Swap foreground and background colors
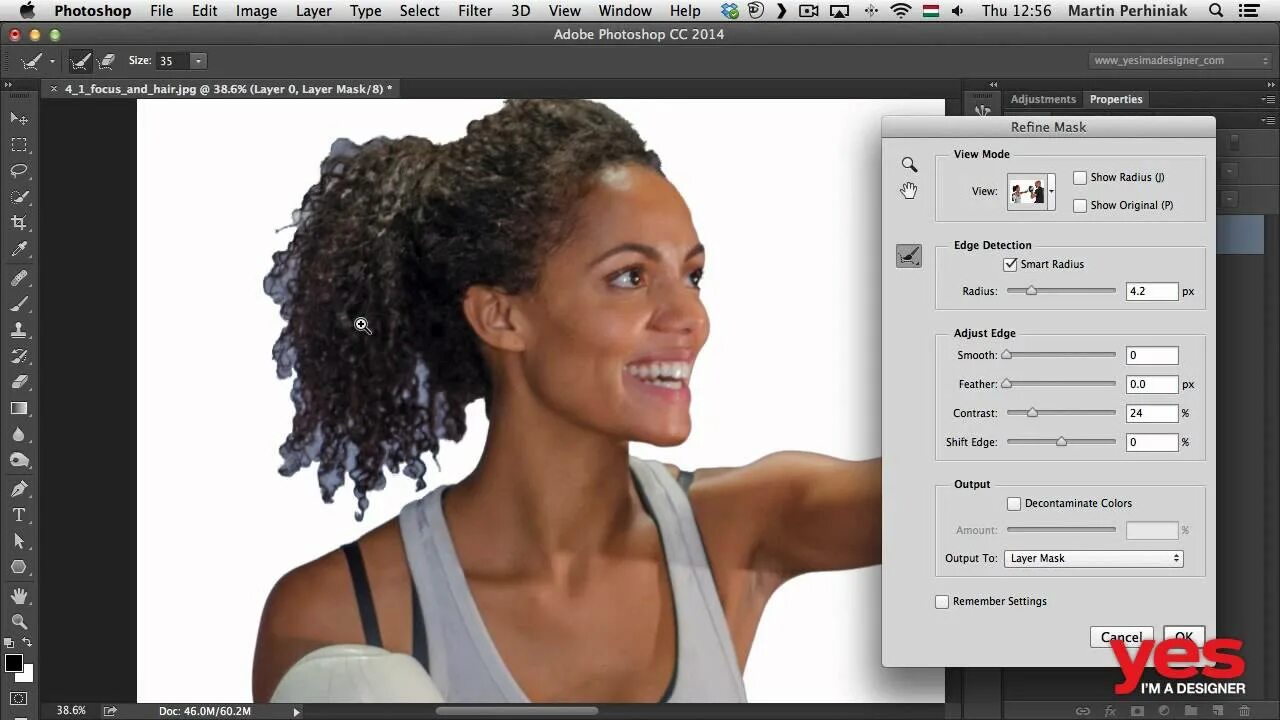The image size is (1280, 720). [28, 644]
